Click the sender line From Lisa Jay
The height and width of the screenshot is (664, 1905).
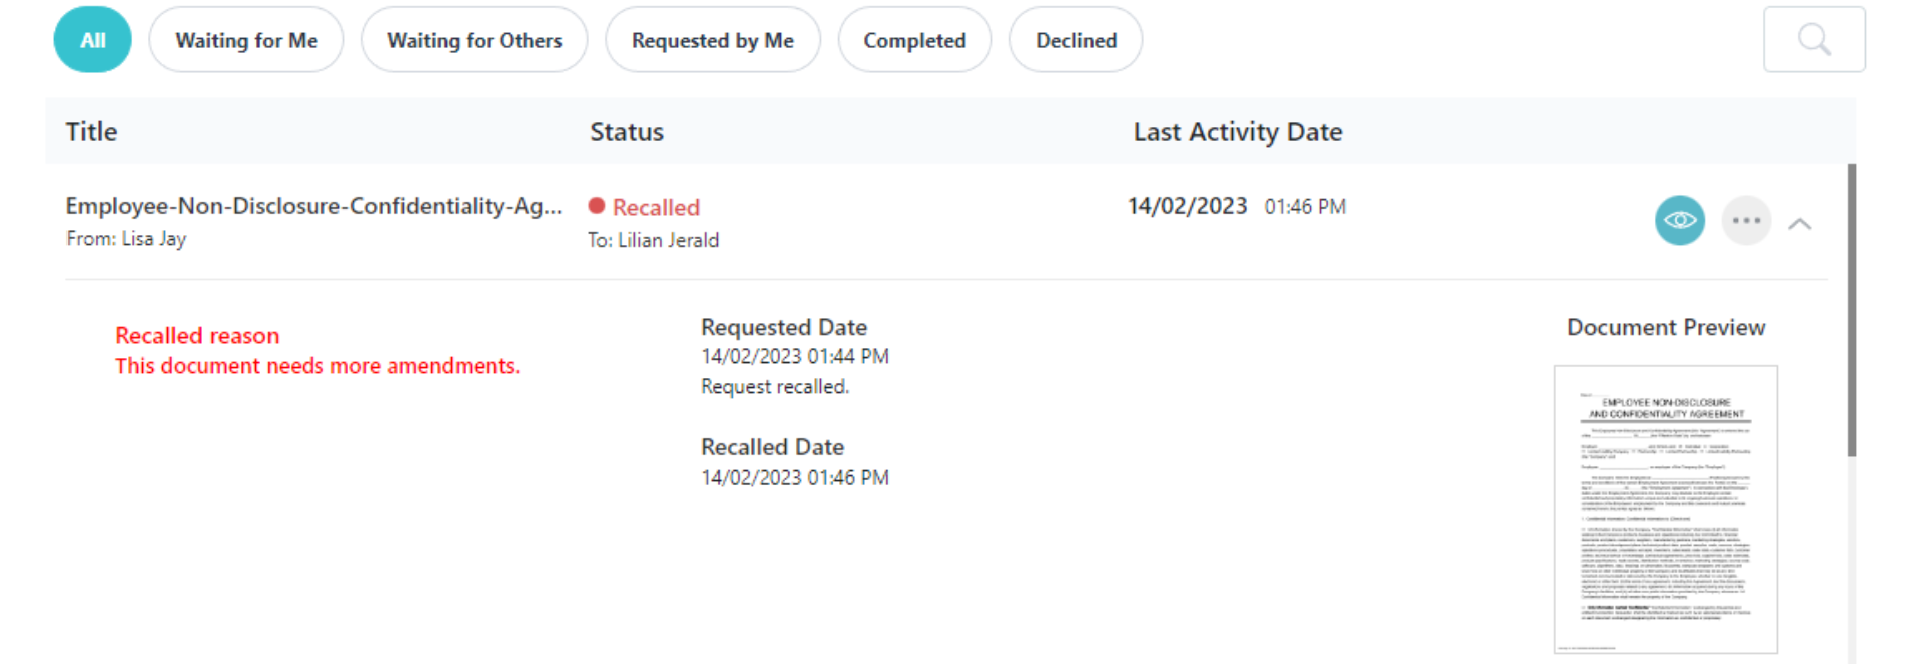click(x=126, y=239)
